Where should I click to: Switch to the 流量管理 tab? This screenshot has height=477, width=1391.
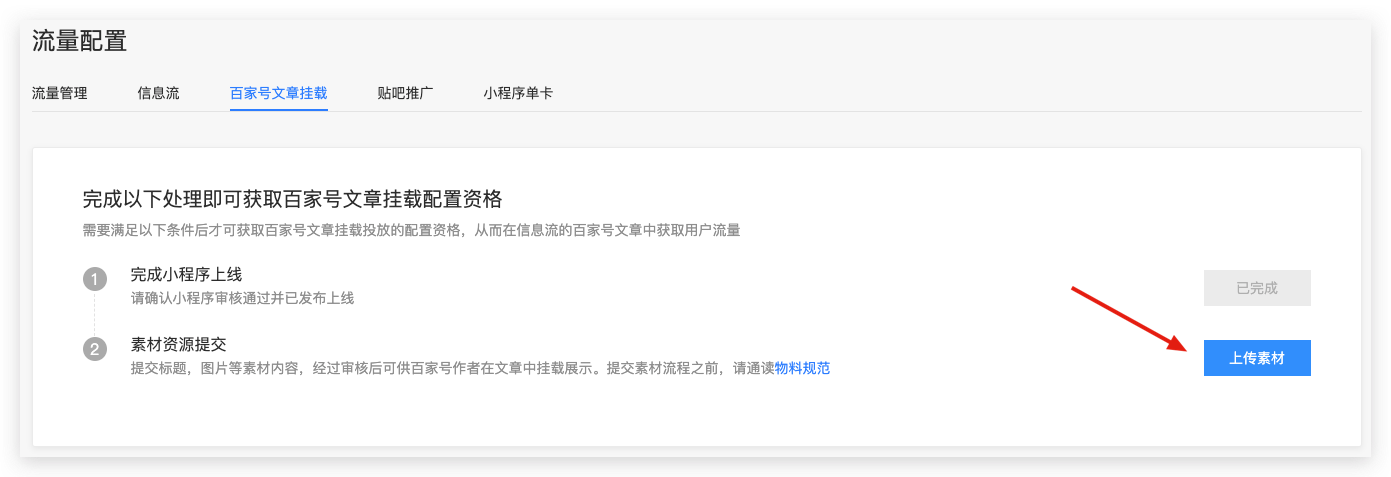[x=59, y=93]
